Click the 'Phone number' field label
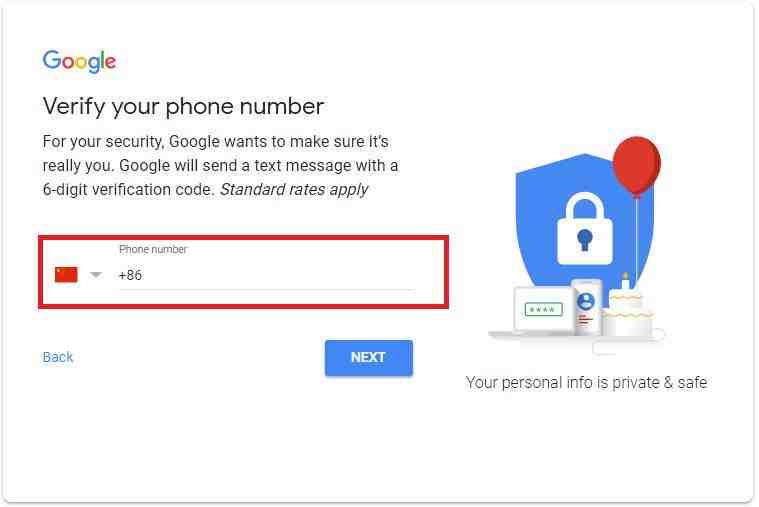 (x=153, y=249)
